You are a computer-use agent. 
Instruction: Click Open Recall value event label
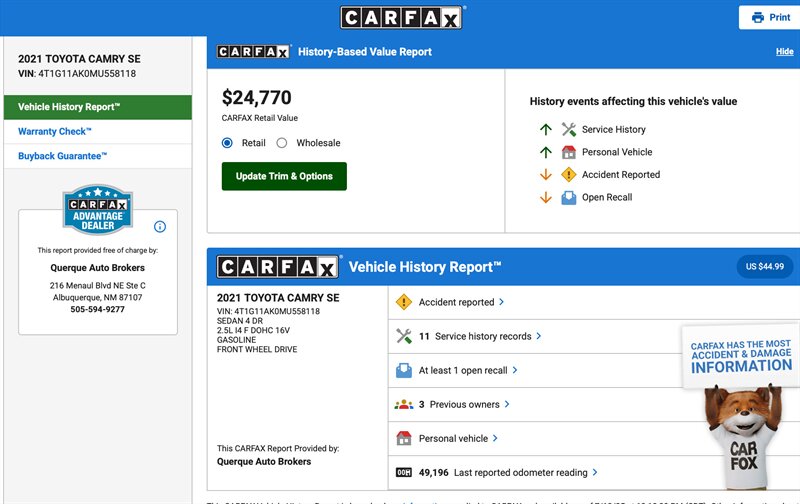point(607,197)
